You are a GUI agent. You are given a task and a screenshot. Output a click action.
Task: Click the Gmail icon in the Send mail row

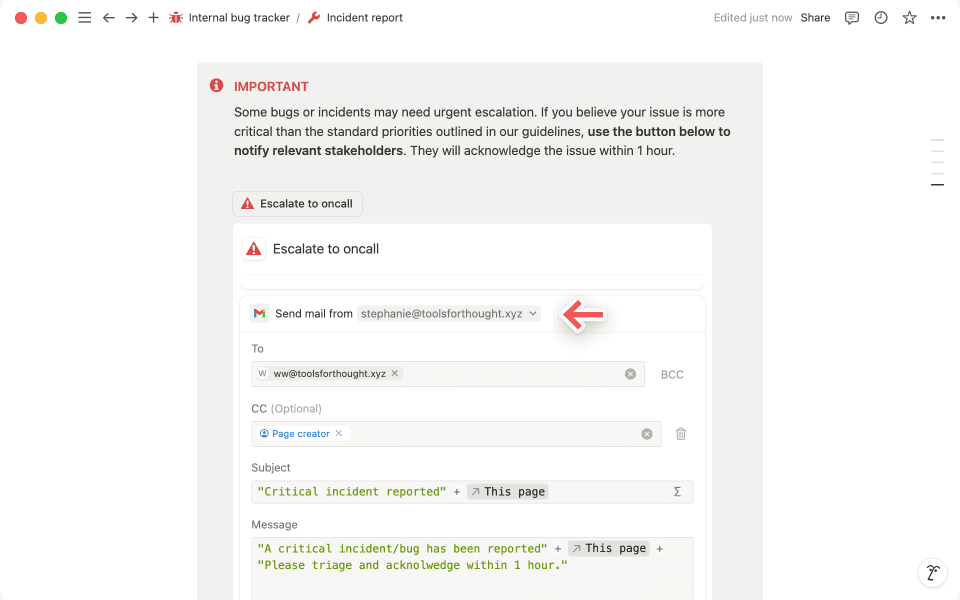[x=259, y=313]
